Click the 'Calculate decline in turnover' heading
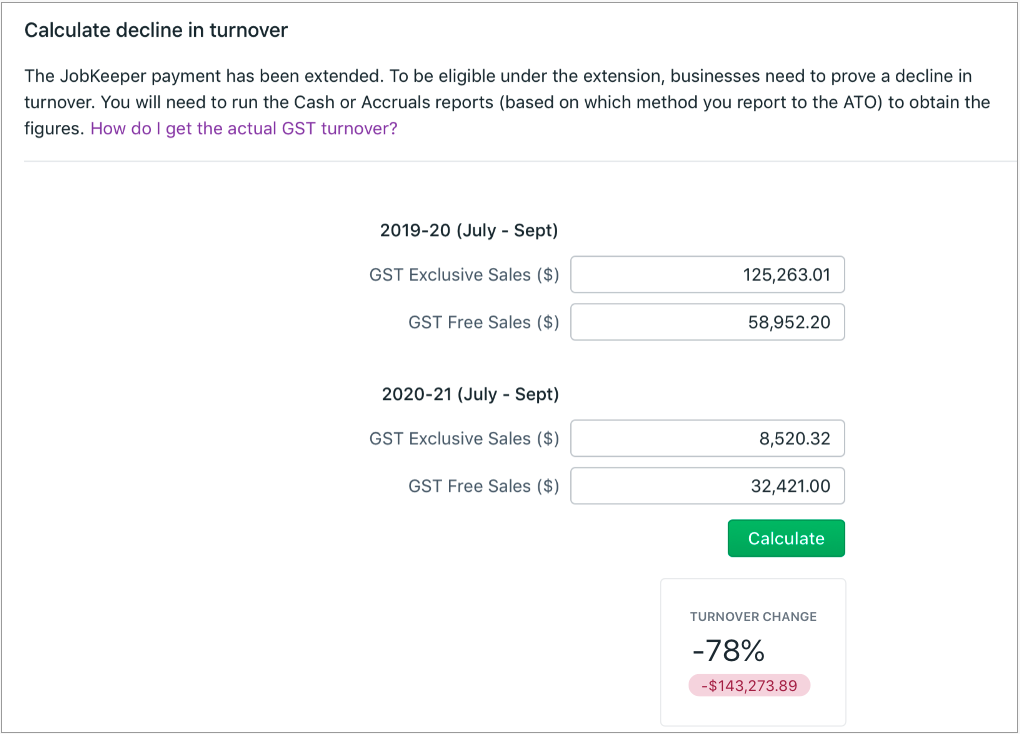Image resolution: width=1020 pixels, height=734 pixels. [x=156, y=30]
